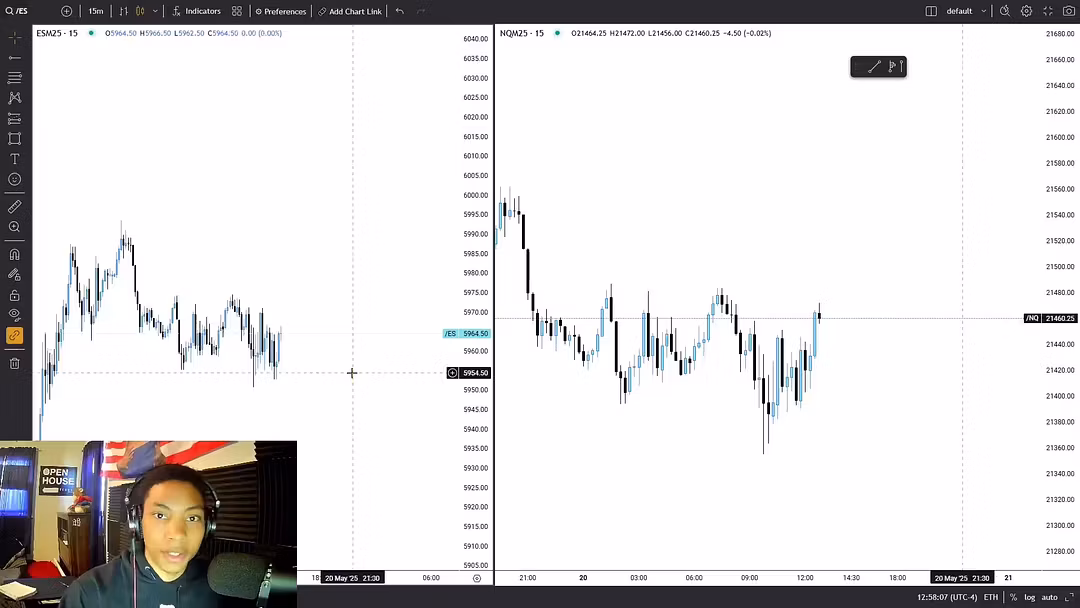Click the maximize chart icon at bottom right
Viewport: 1080px width, 608px height.
coord(1069,597)
